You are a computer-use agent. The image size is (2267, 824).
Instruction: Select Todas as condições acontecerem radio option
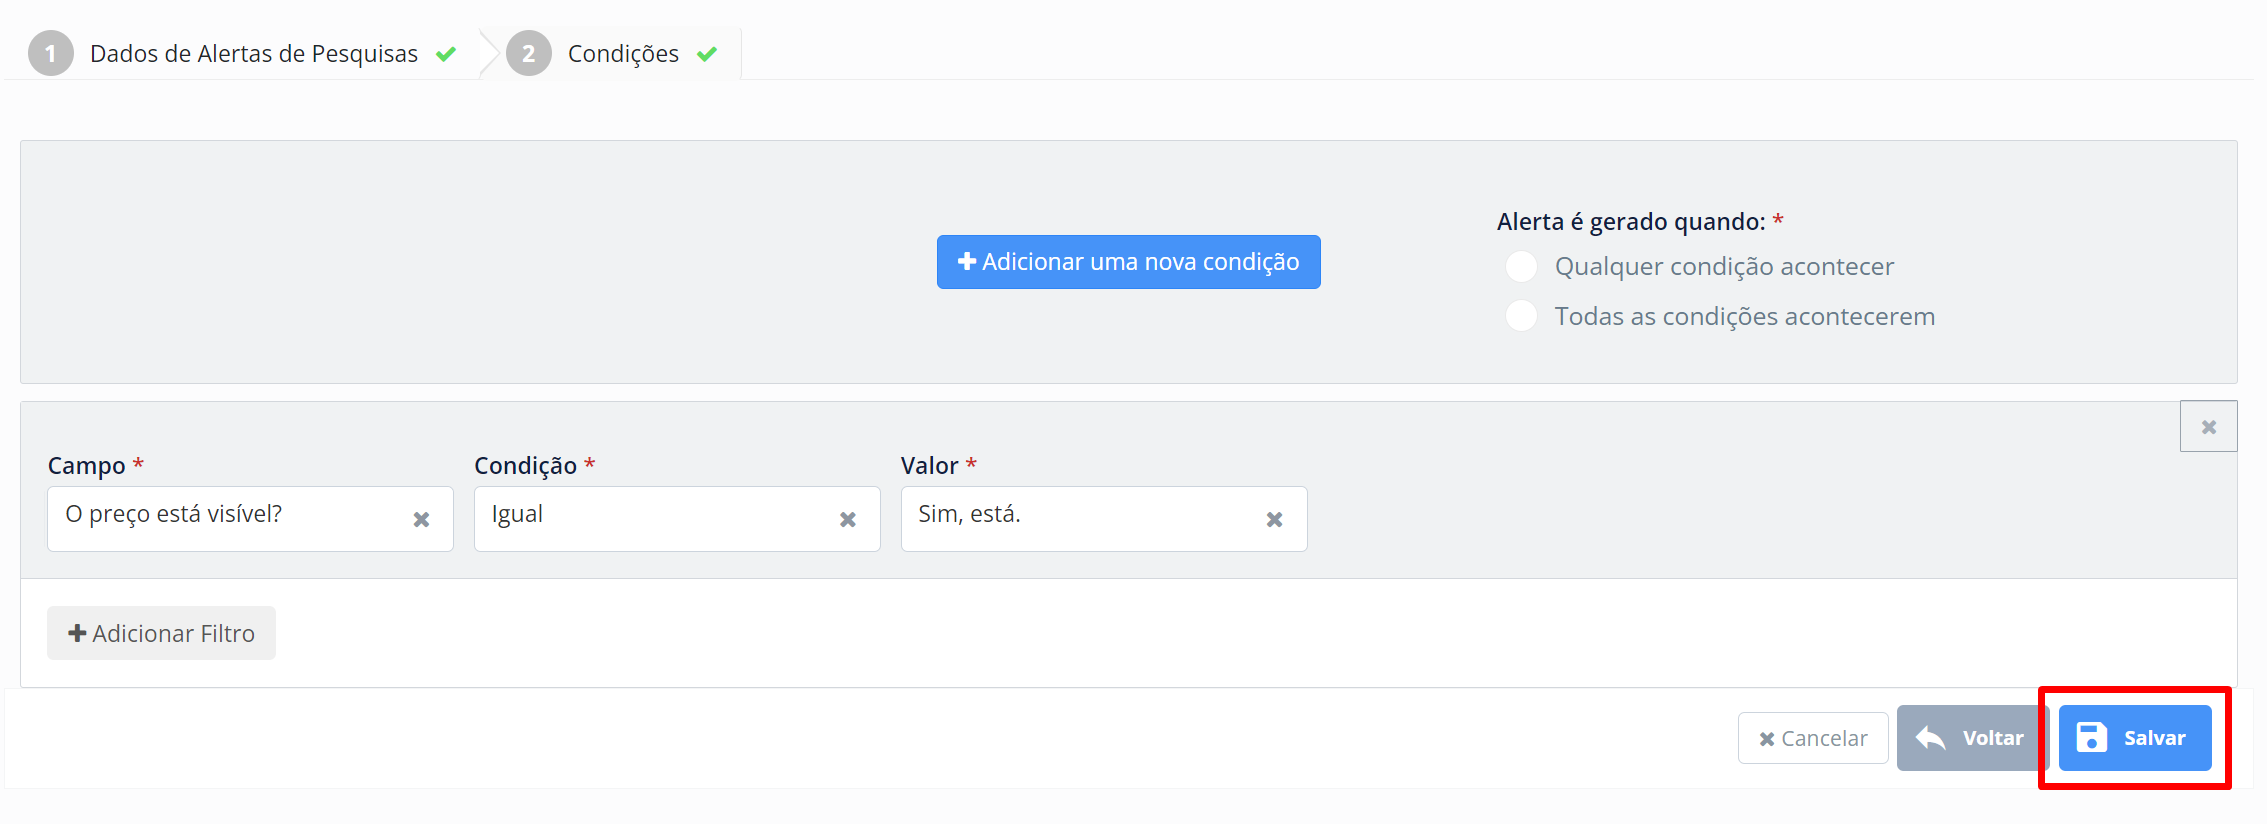[1521, 316]
